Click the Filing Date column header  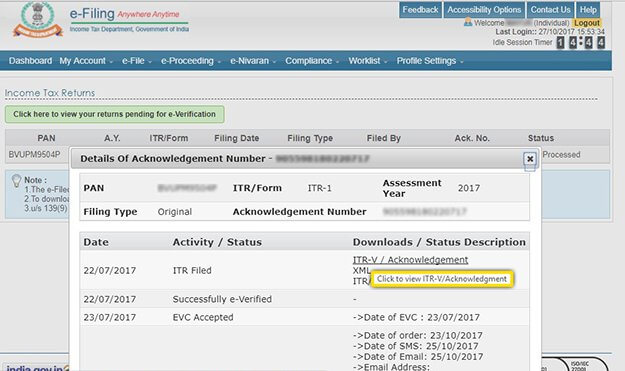coord(236,138)
